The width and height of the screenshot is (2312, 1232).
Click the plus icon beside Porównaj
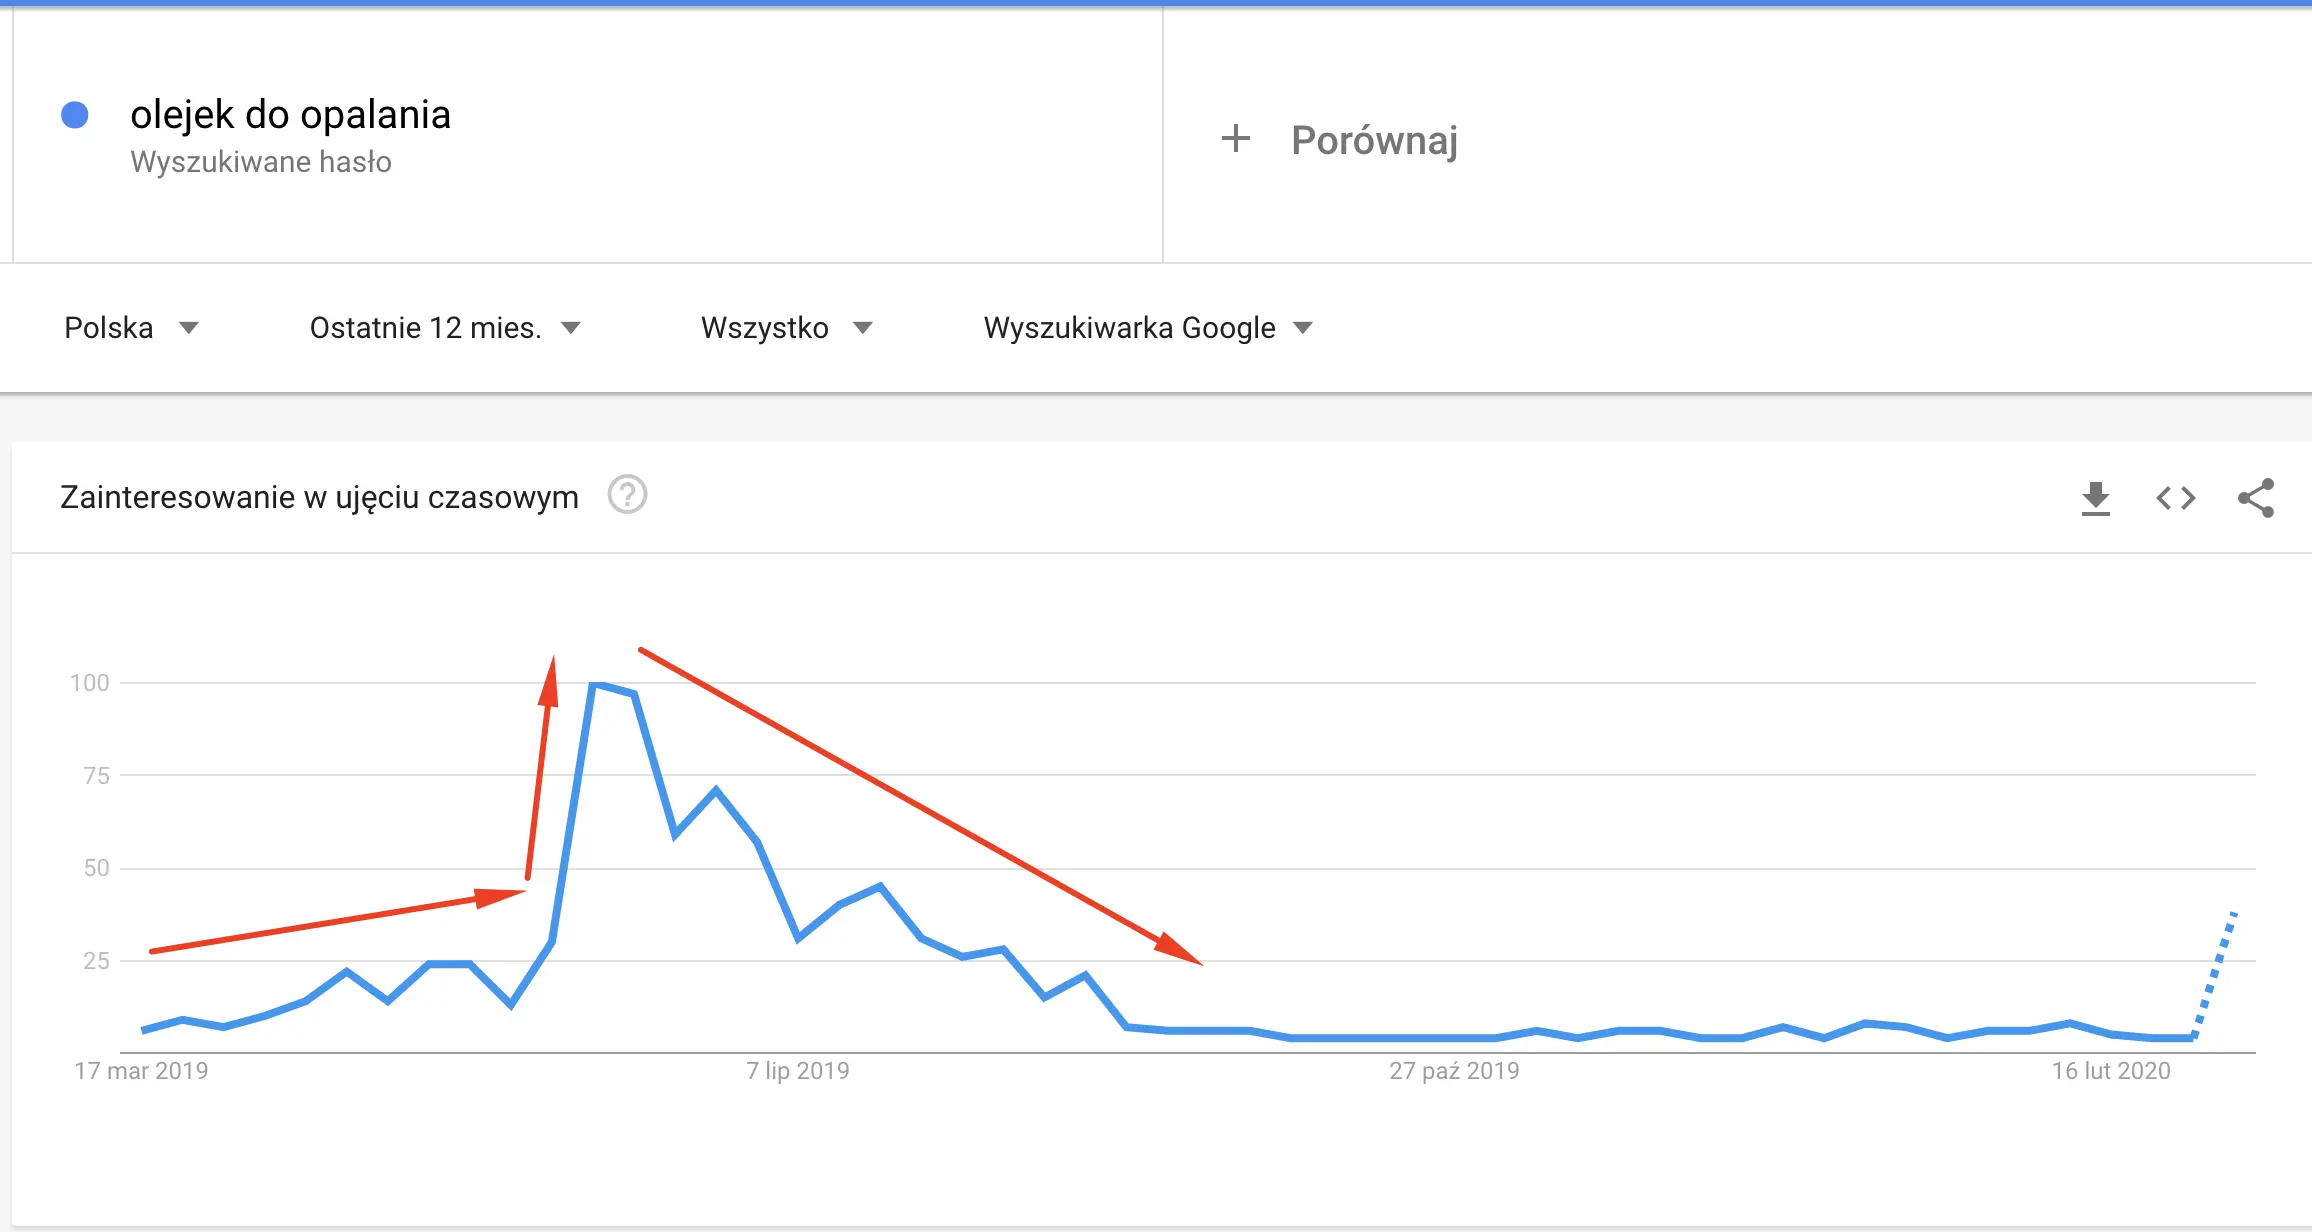[1236, 139]
